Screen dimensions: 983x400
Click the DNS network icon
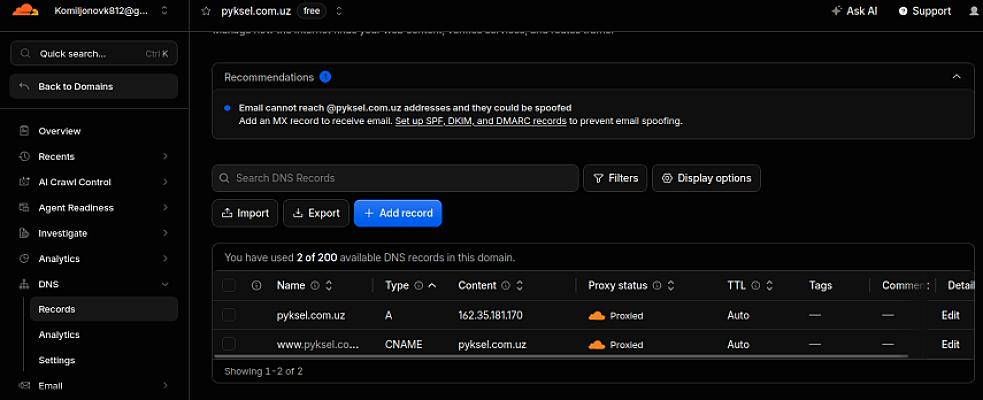coord(24,284)
